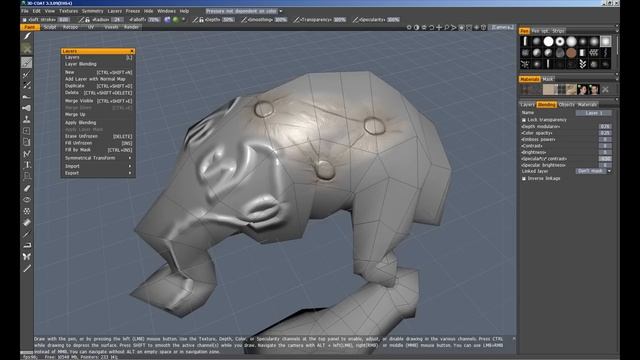Close the Layers popup menu
The height and width of the screenshot is (360, 640).
tap(132, 51)
